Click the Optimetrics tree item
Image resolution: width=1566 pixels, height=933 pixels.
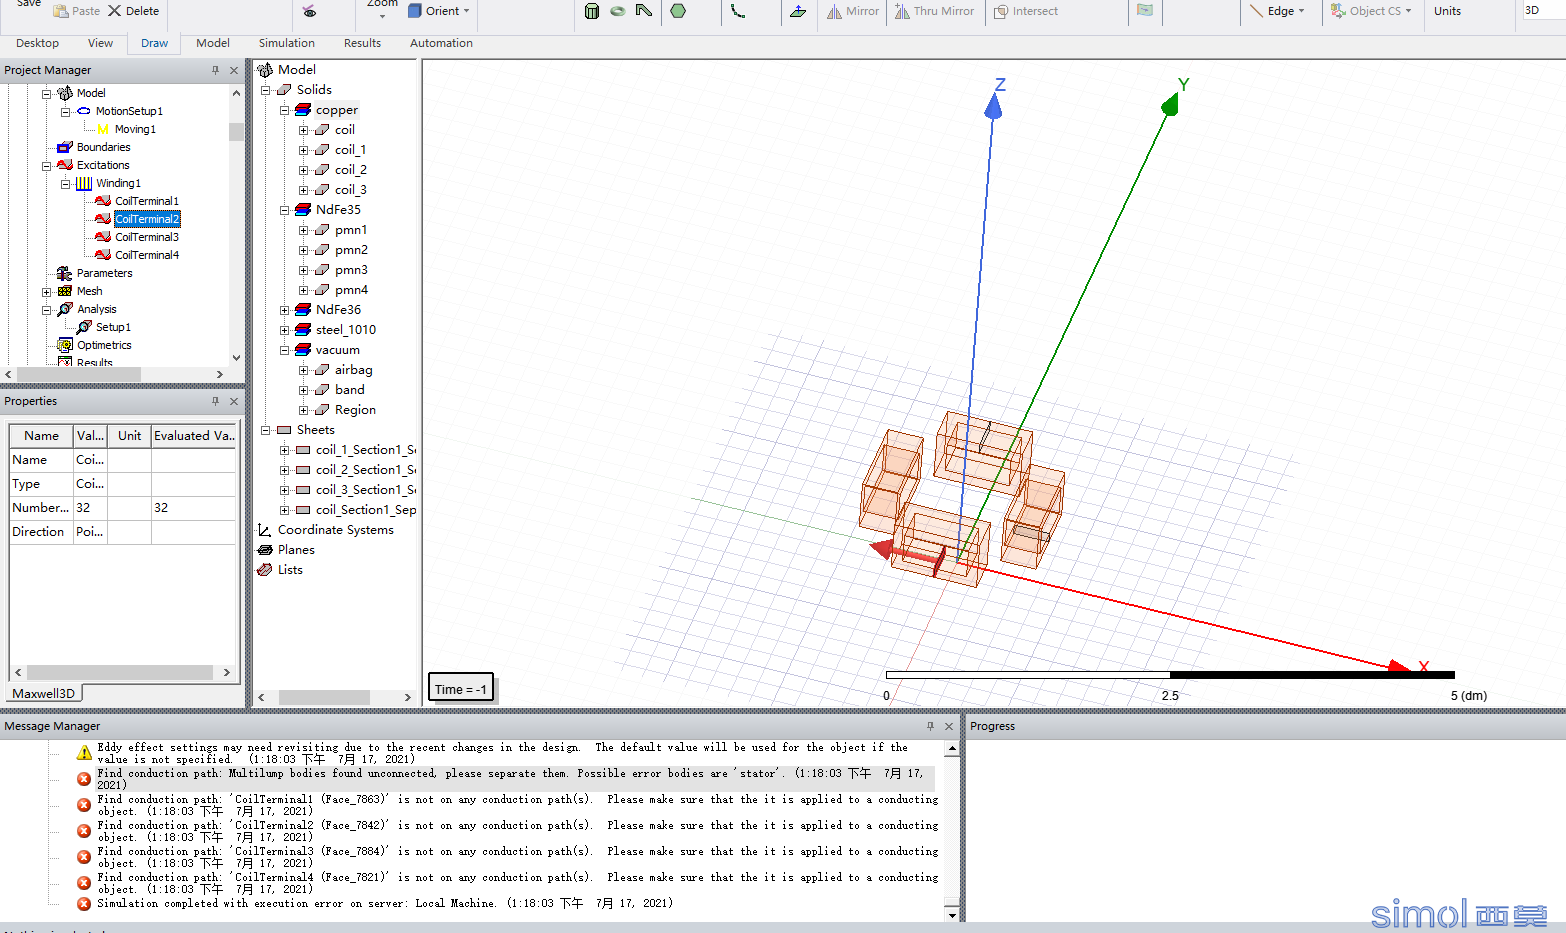point(104,345)
